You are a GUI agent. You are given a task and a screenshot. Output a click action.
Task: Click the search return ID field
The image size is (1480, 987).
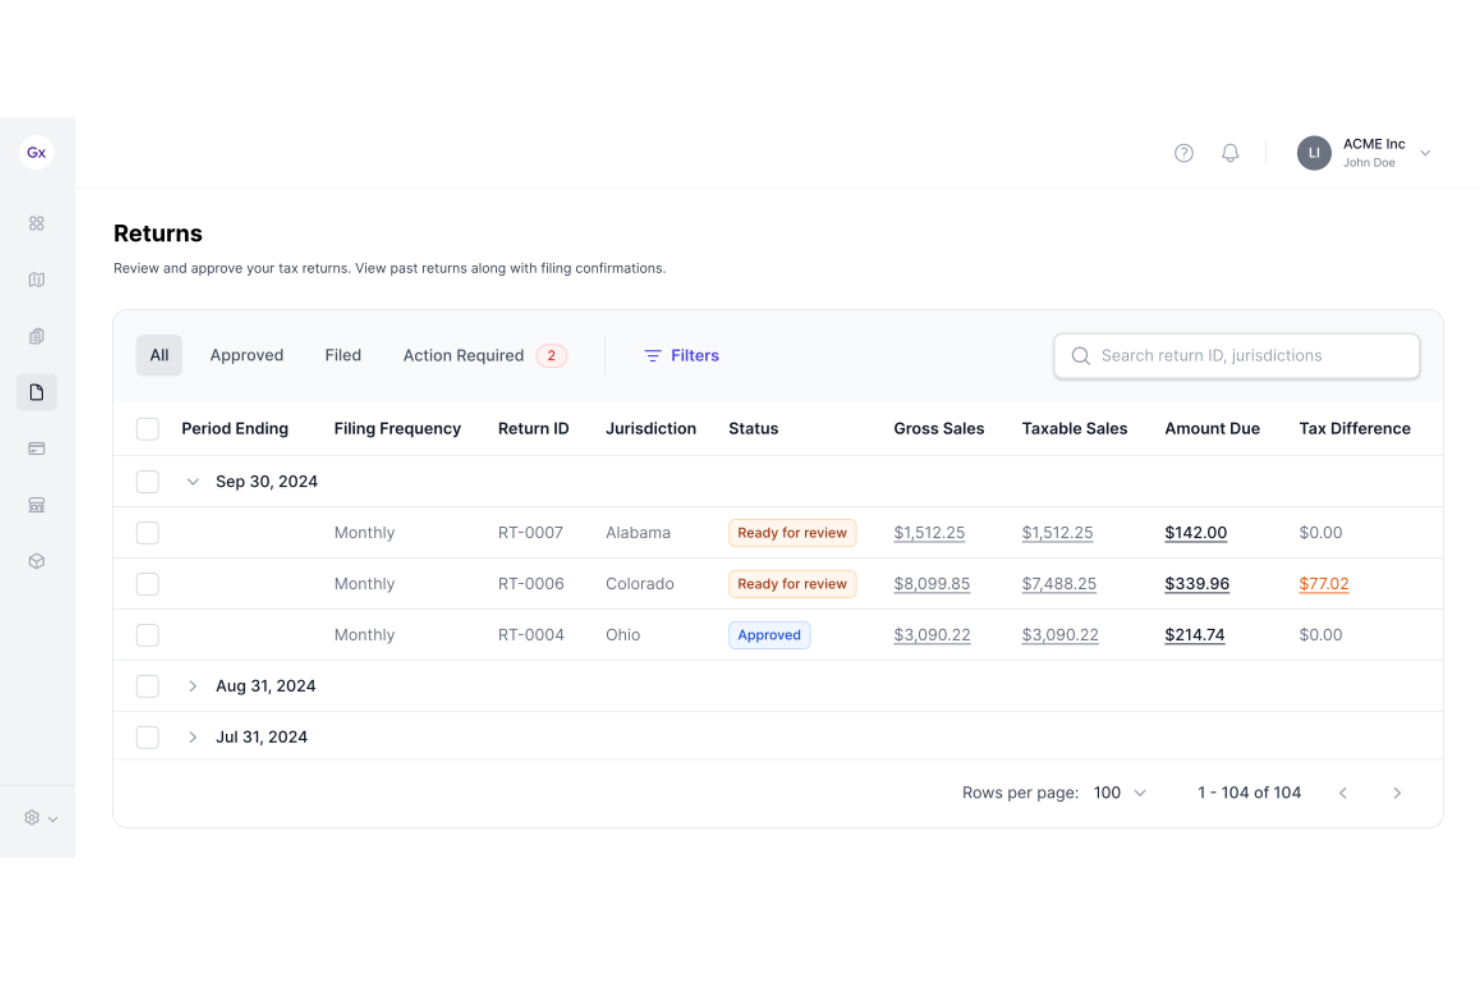[1236, 355]
